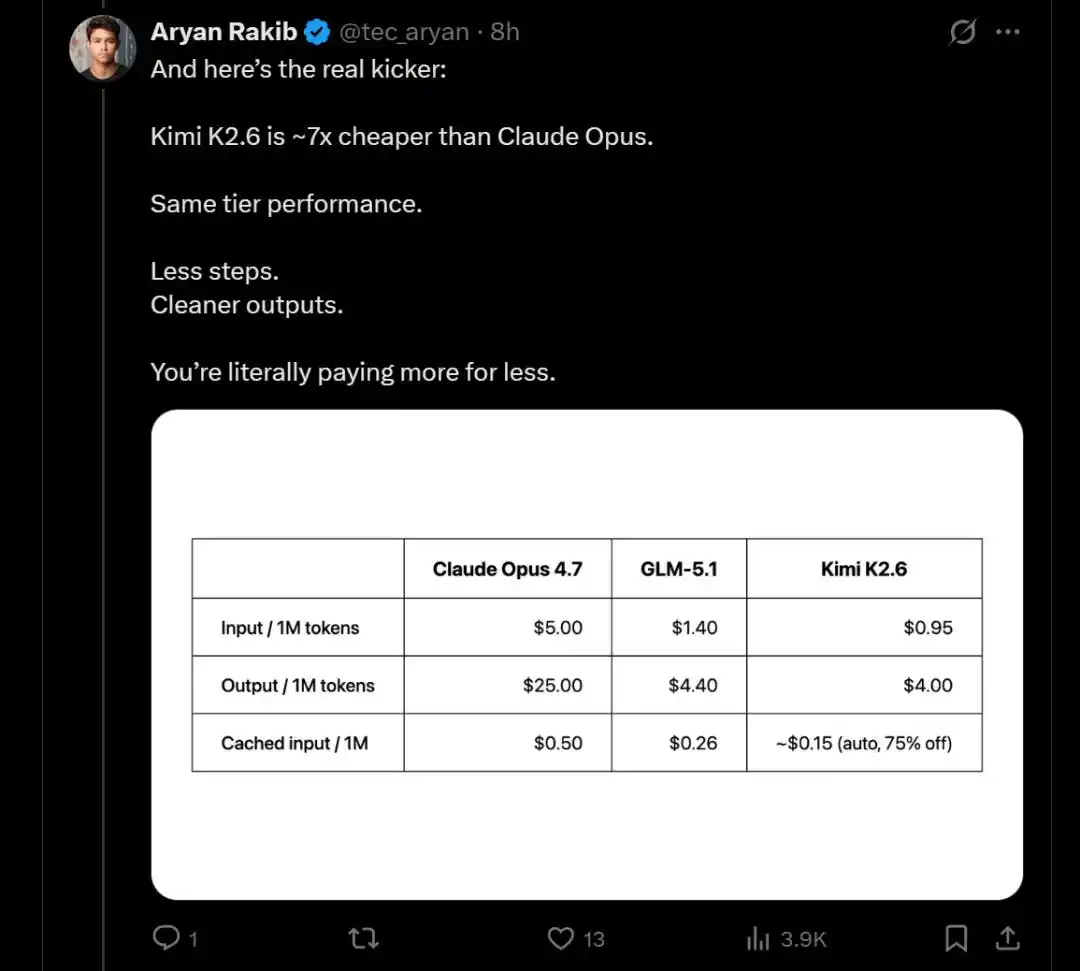Open Aryan Rakib's profile picture
Viewport: 1080px width, 971px height.
[102, 48]
